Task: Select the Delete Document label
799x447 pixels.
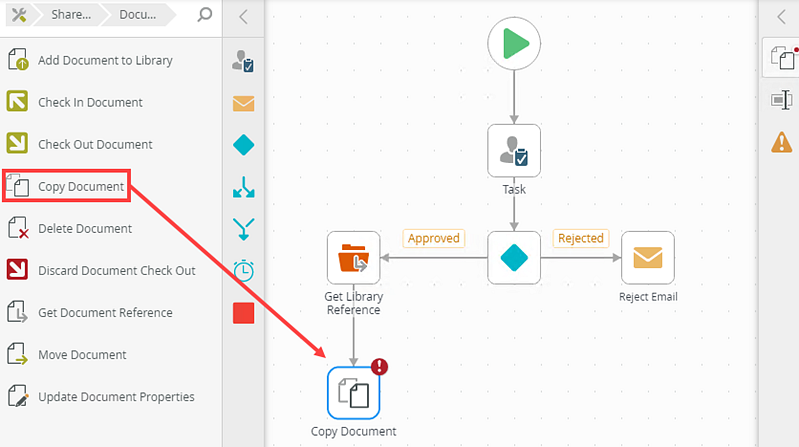Action: 85,229
